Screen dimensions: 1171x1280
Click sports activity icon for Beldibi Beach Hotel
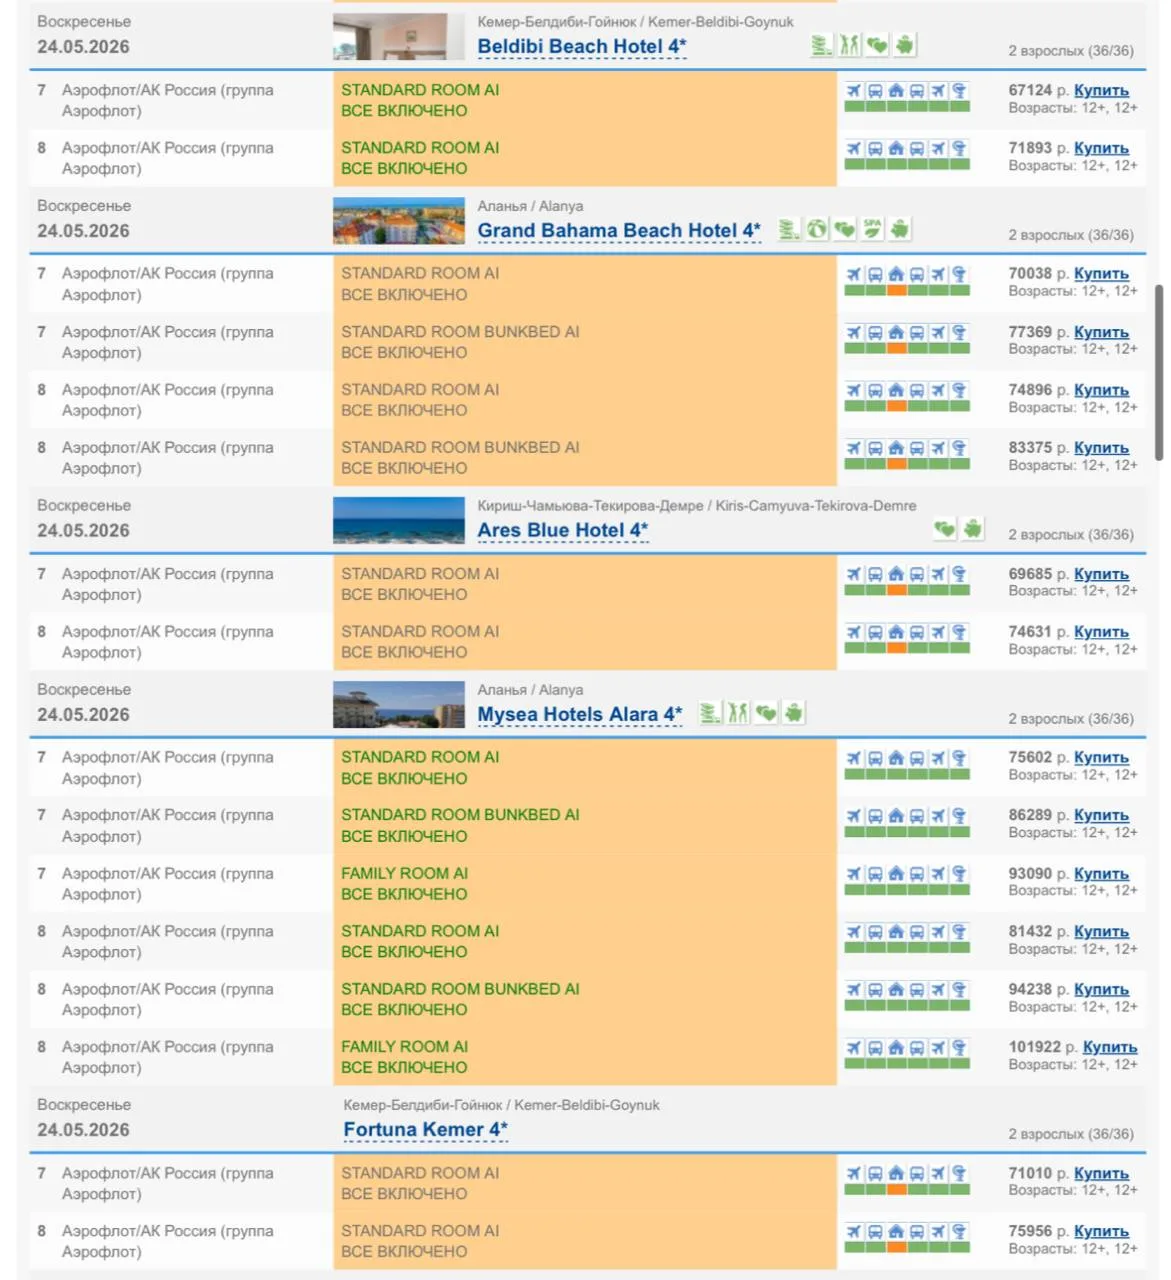(849, 45)
